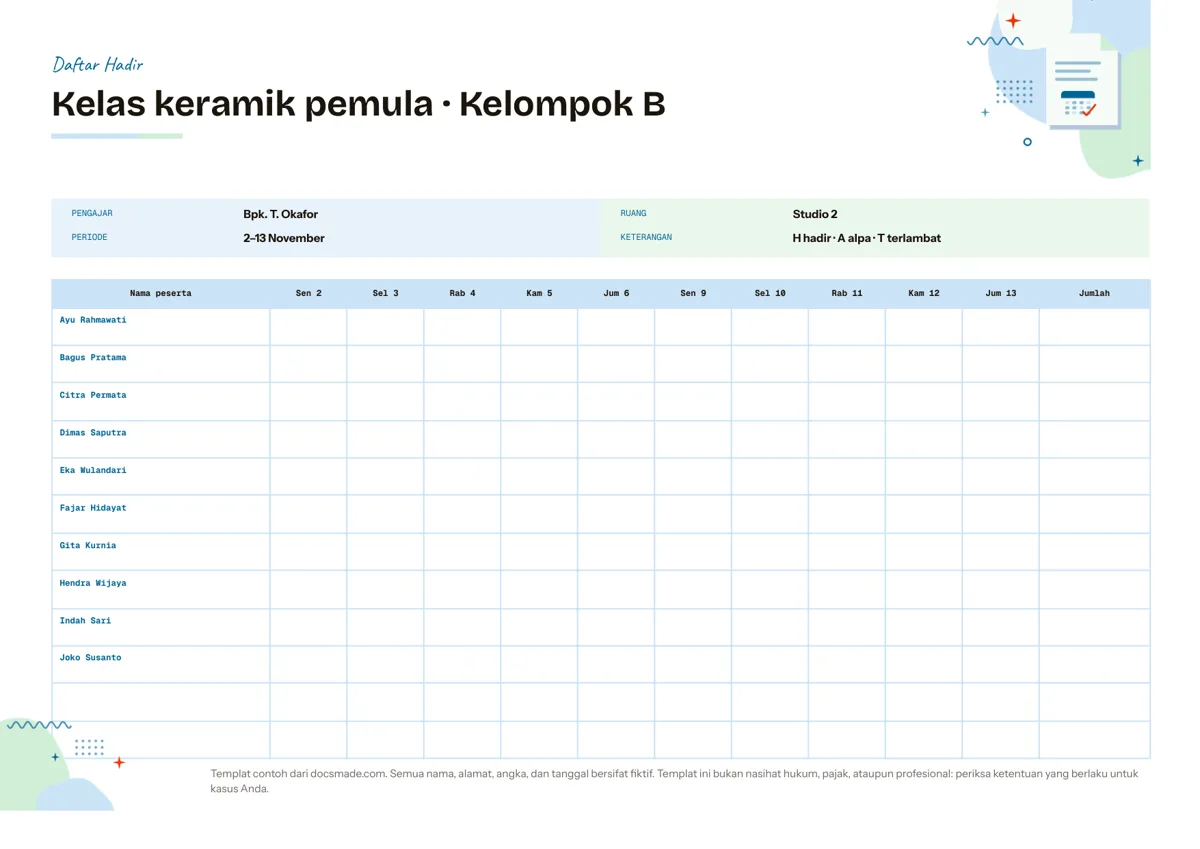Click participant name 'Eka Wulandari'
The image size is (1200, 849).
click(93, 470)
